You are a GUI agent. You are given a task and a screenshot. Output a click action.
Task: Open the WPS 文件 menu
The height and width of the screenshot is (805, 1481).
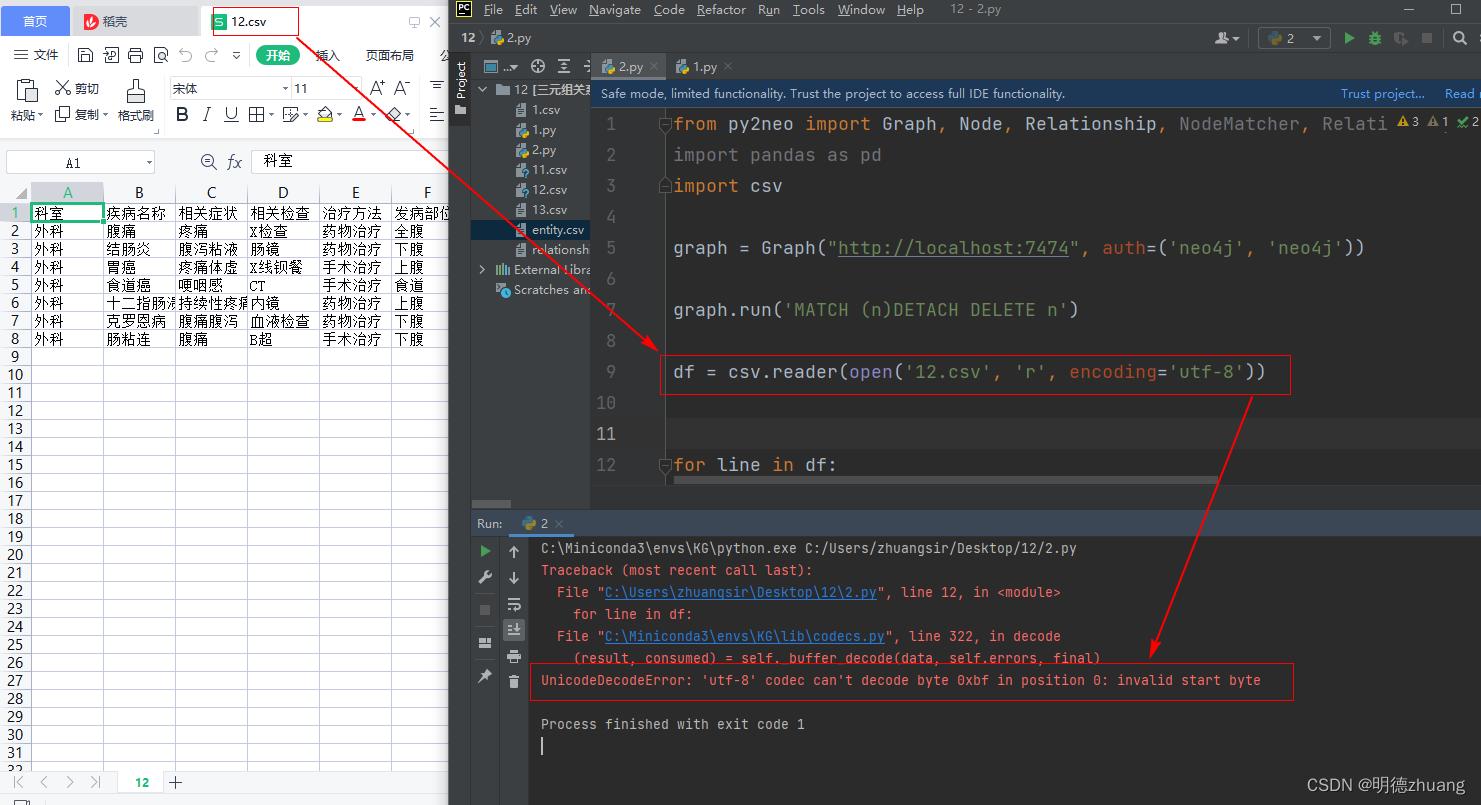click(x=37, y=55)
